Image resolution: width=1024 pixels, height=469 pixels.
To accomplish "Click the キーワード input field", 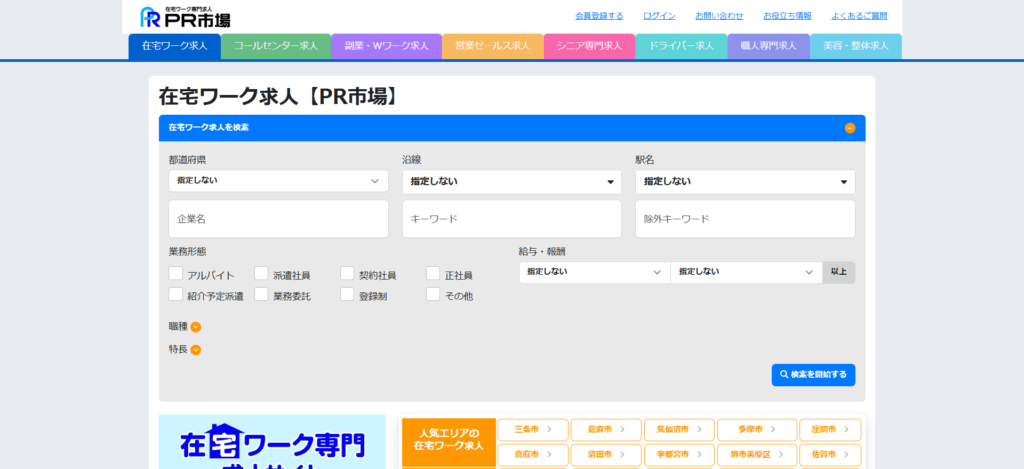I will (x=512, y=219).
